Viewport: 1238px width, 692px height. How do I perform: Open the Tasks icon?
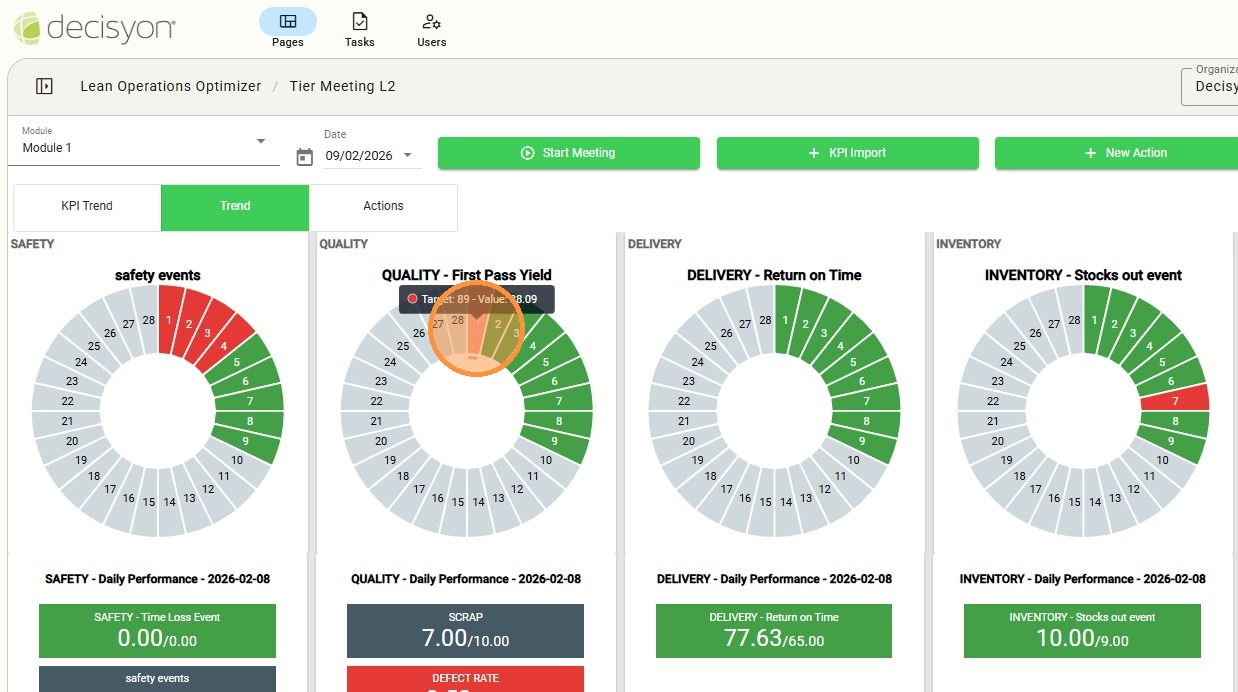360,22
